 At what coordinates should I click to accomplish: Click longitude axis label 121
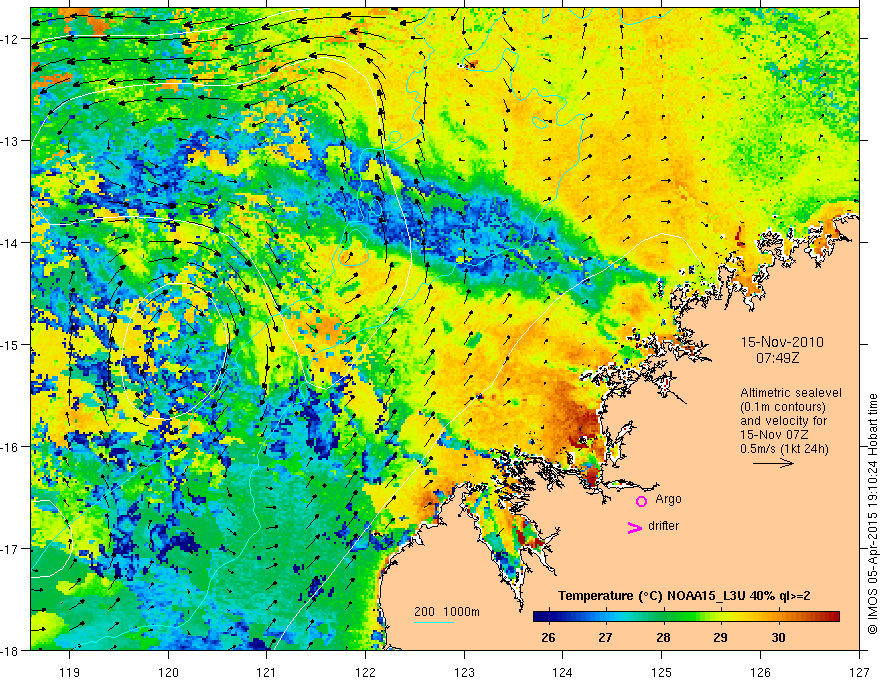pos(267,672)
